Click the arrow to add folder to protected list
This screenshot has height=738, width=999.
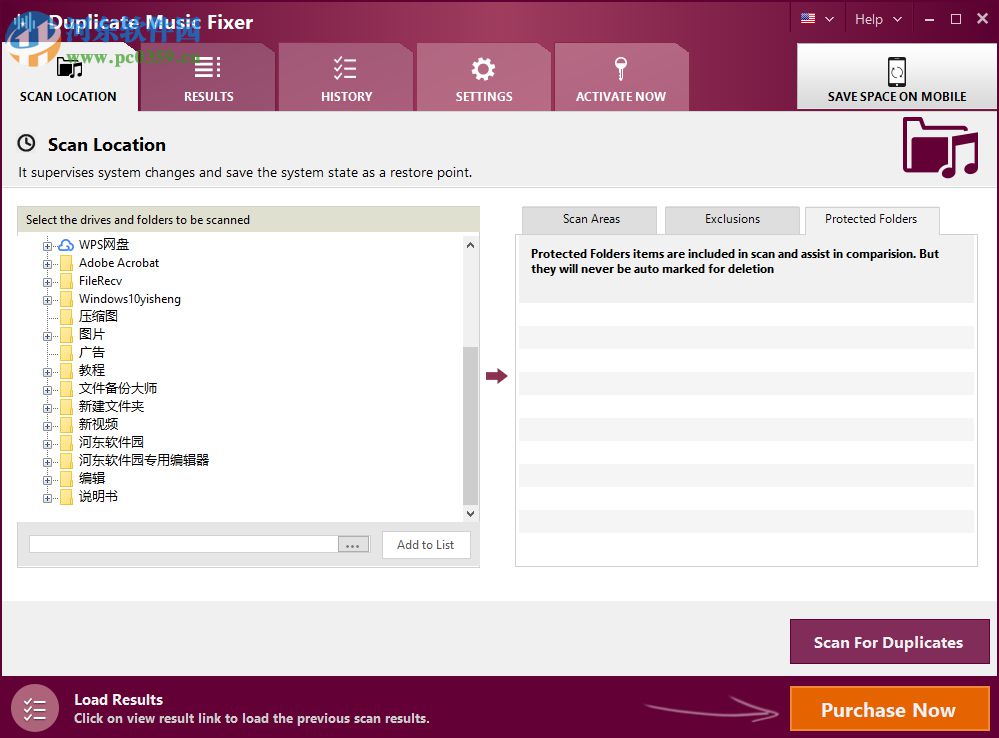496,376
